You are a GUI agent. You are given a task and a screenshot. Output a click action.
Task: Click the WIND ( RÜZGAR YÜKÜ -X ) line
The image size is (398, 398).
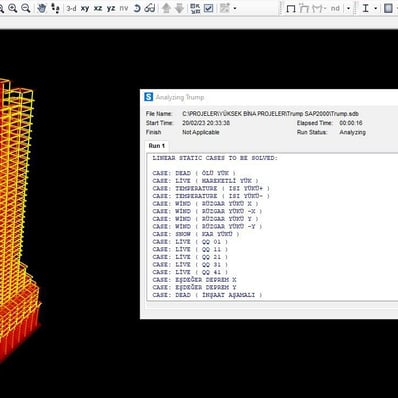207,212
